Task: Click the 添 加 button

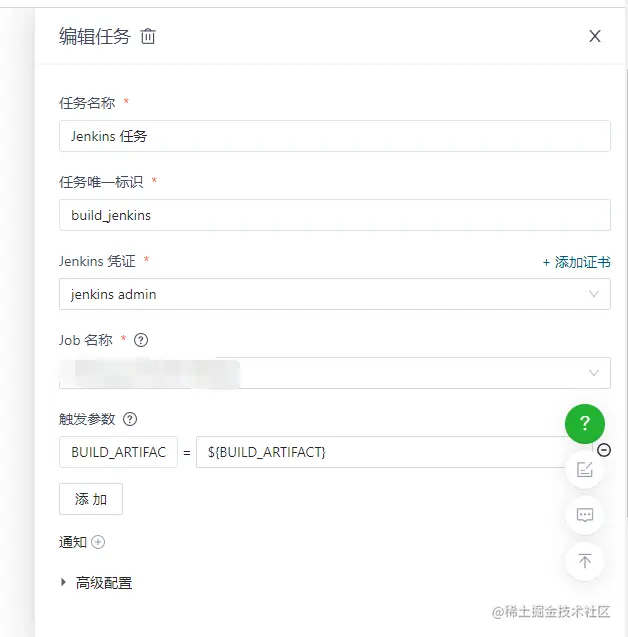Action: point(91,499)
